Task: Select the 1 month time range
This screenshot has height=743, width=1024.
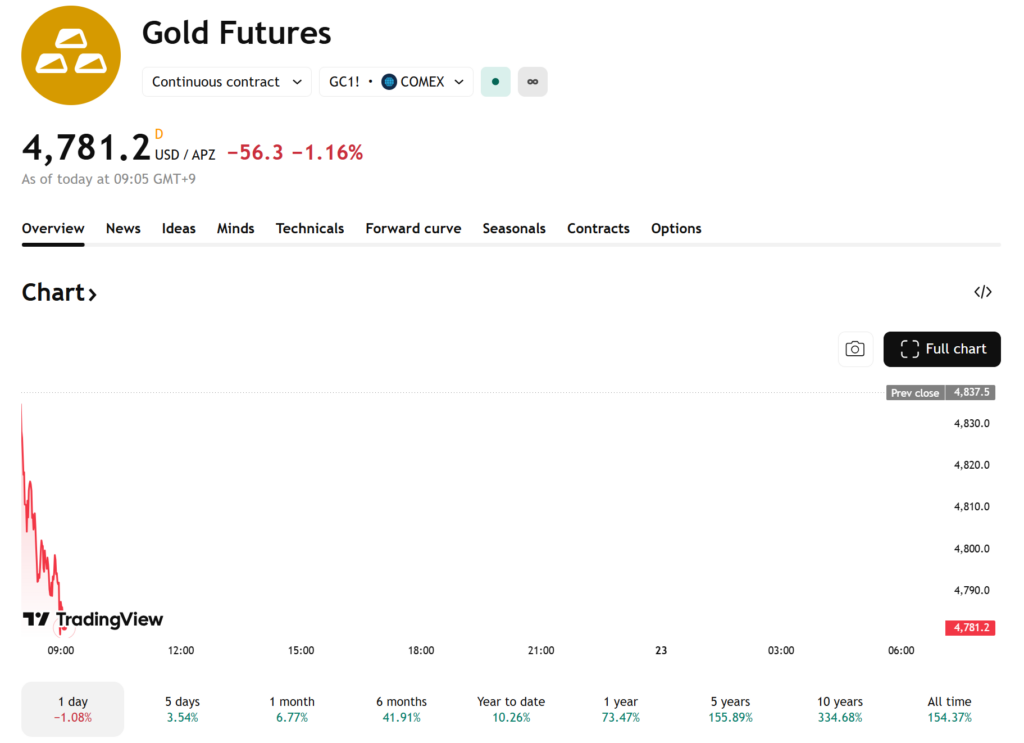Action: pyautogui.click(x=292, y=709)
